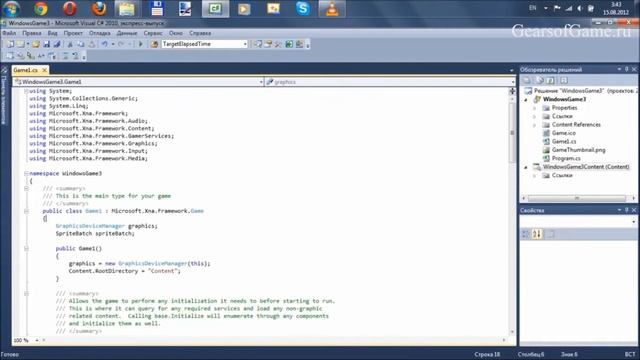The height and width of the screenshot is (360, 640).
Task: Click the split-editor handle above the vertical scrollbar
Action: (x=512, y=91)
